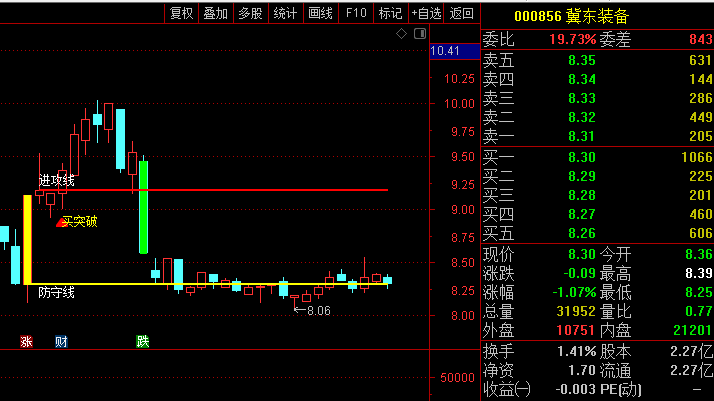Open F10 company information
Image resolution: width=714 pixels, height=401 pixels.
[356, 13]
